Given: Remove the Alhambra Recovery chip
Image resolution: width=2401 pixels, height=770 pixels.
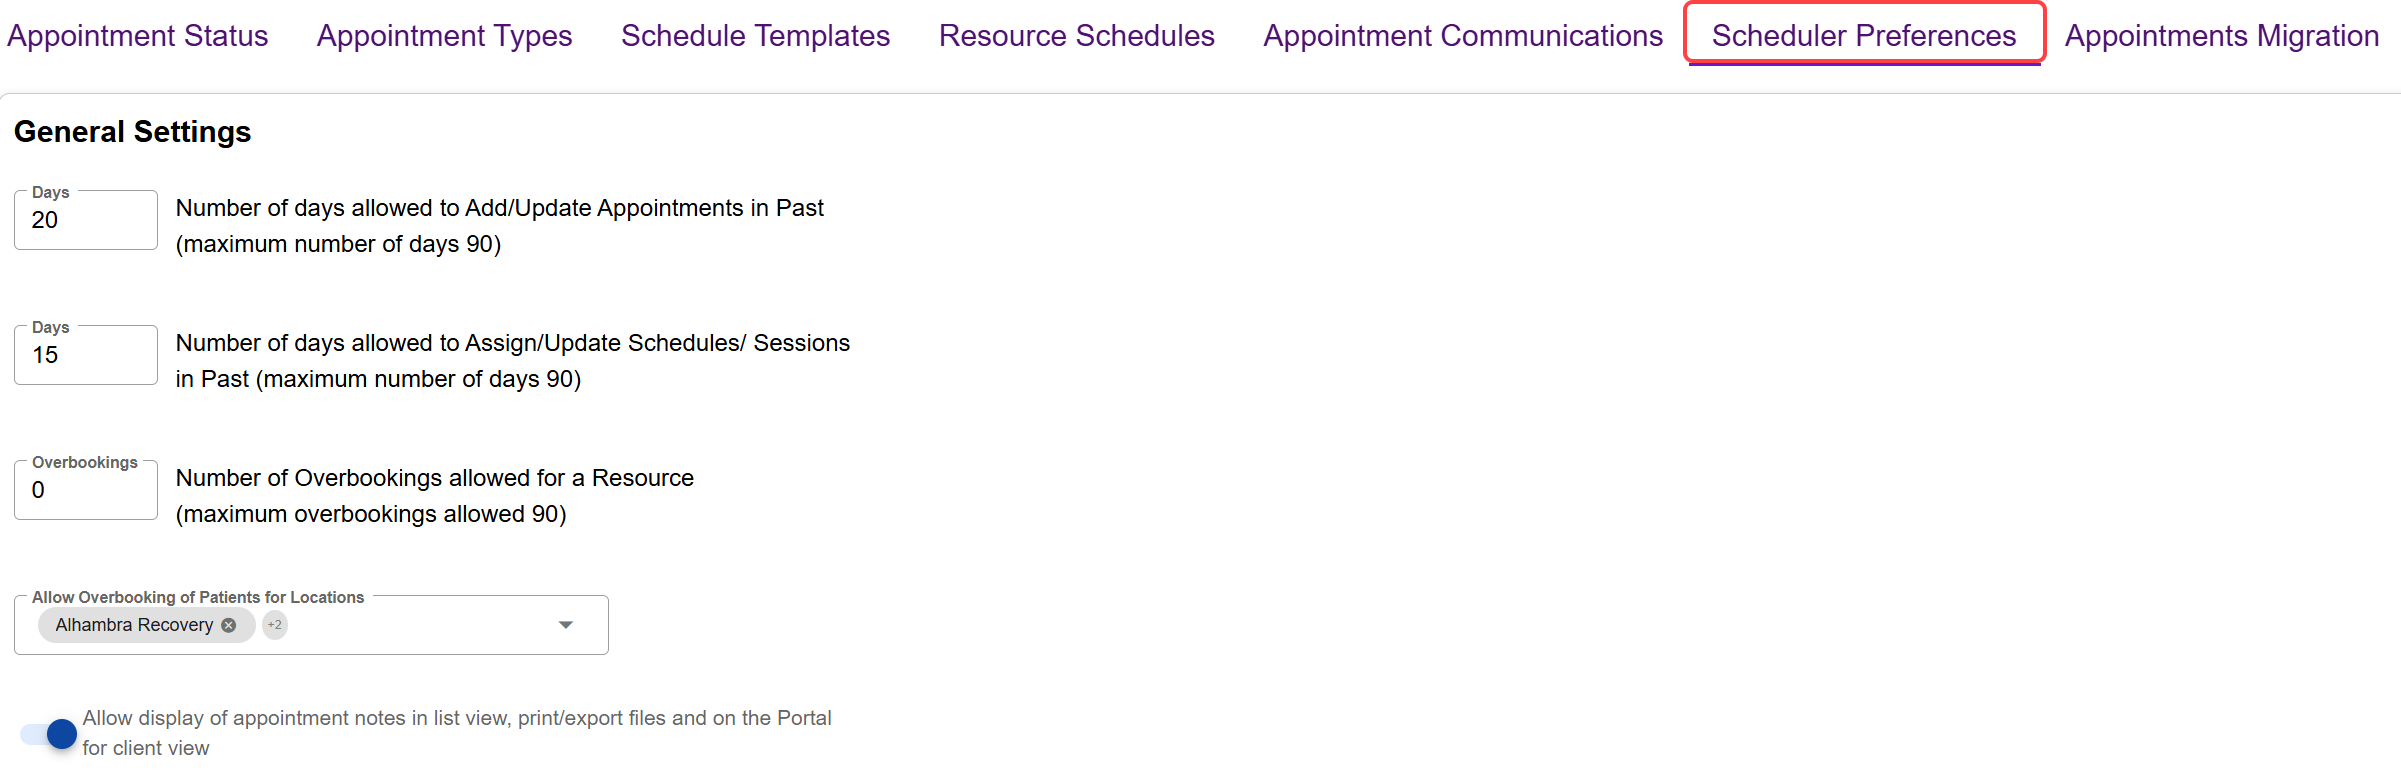Looking at the screenshot, I should coord(229,625).
